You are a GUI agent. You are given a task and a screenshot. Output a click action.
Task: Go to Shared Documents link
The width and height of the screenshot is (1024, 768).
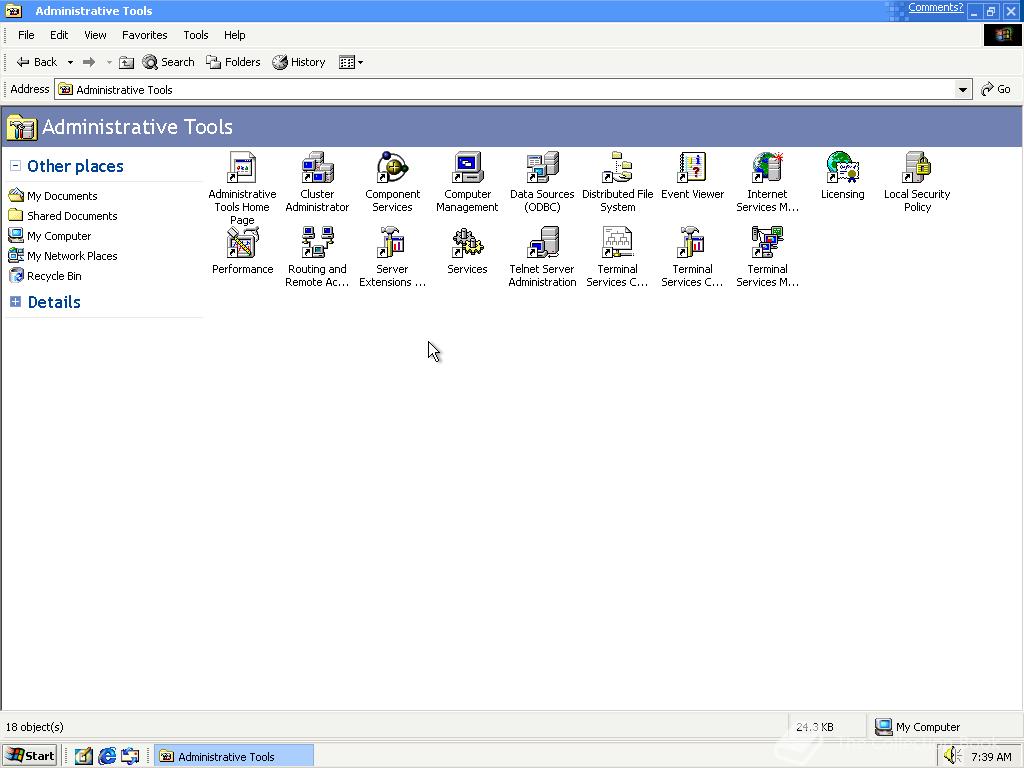72,216
